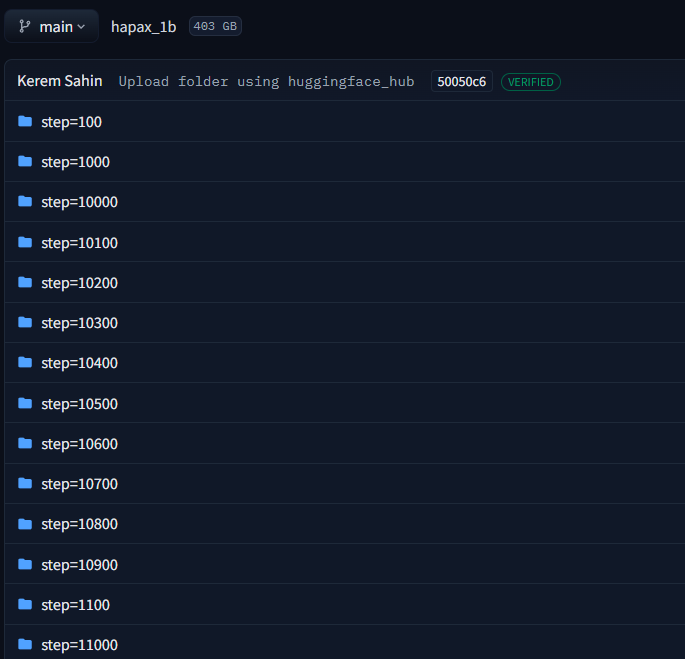Open the step=10600 folder

point(79,443)
